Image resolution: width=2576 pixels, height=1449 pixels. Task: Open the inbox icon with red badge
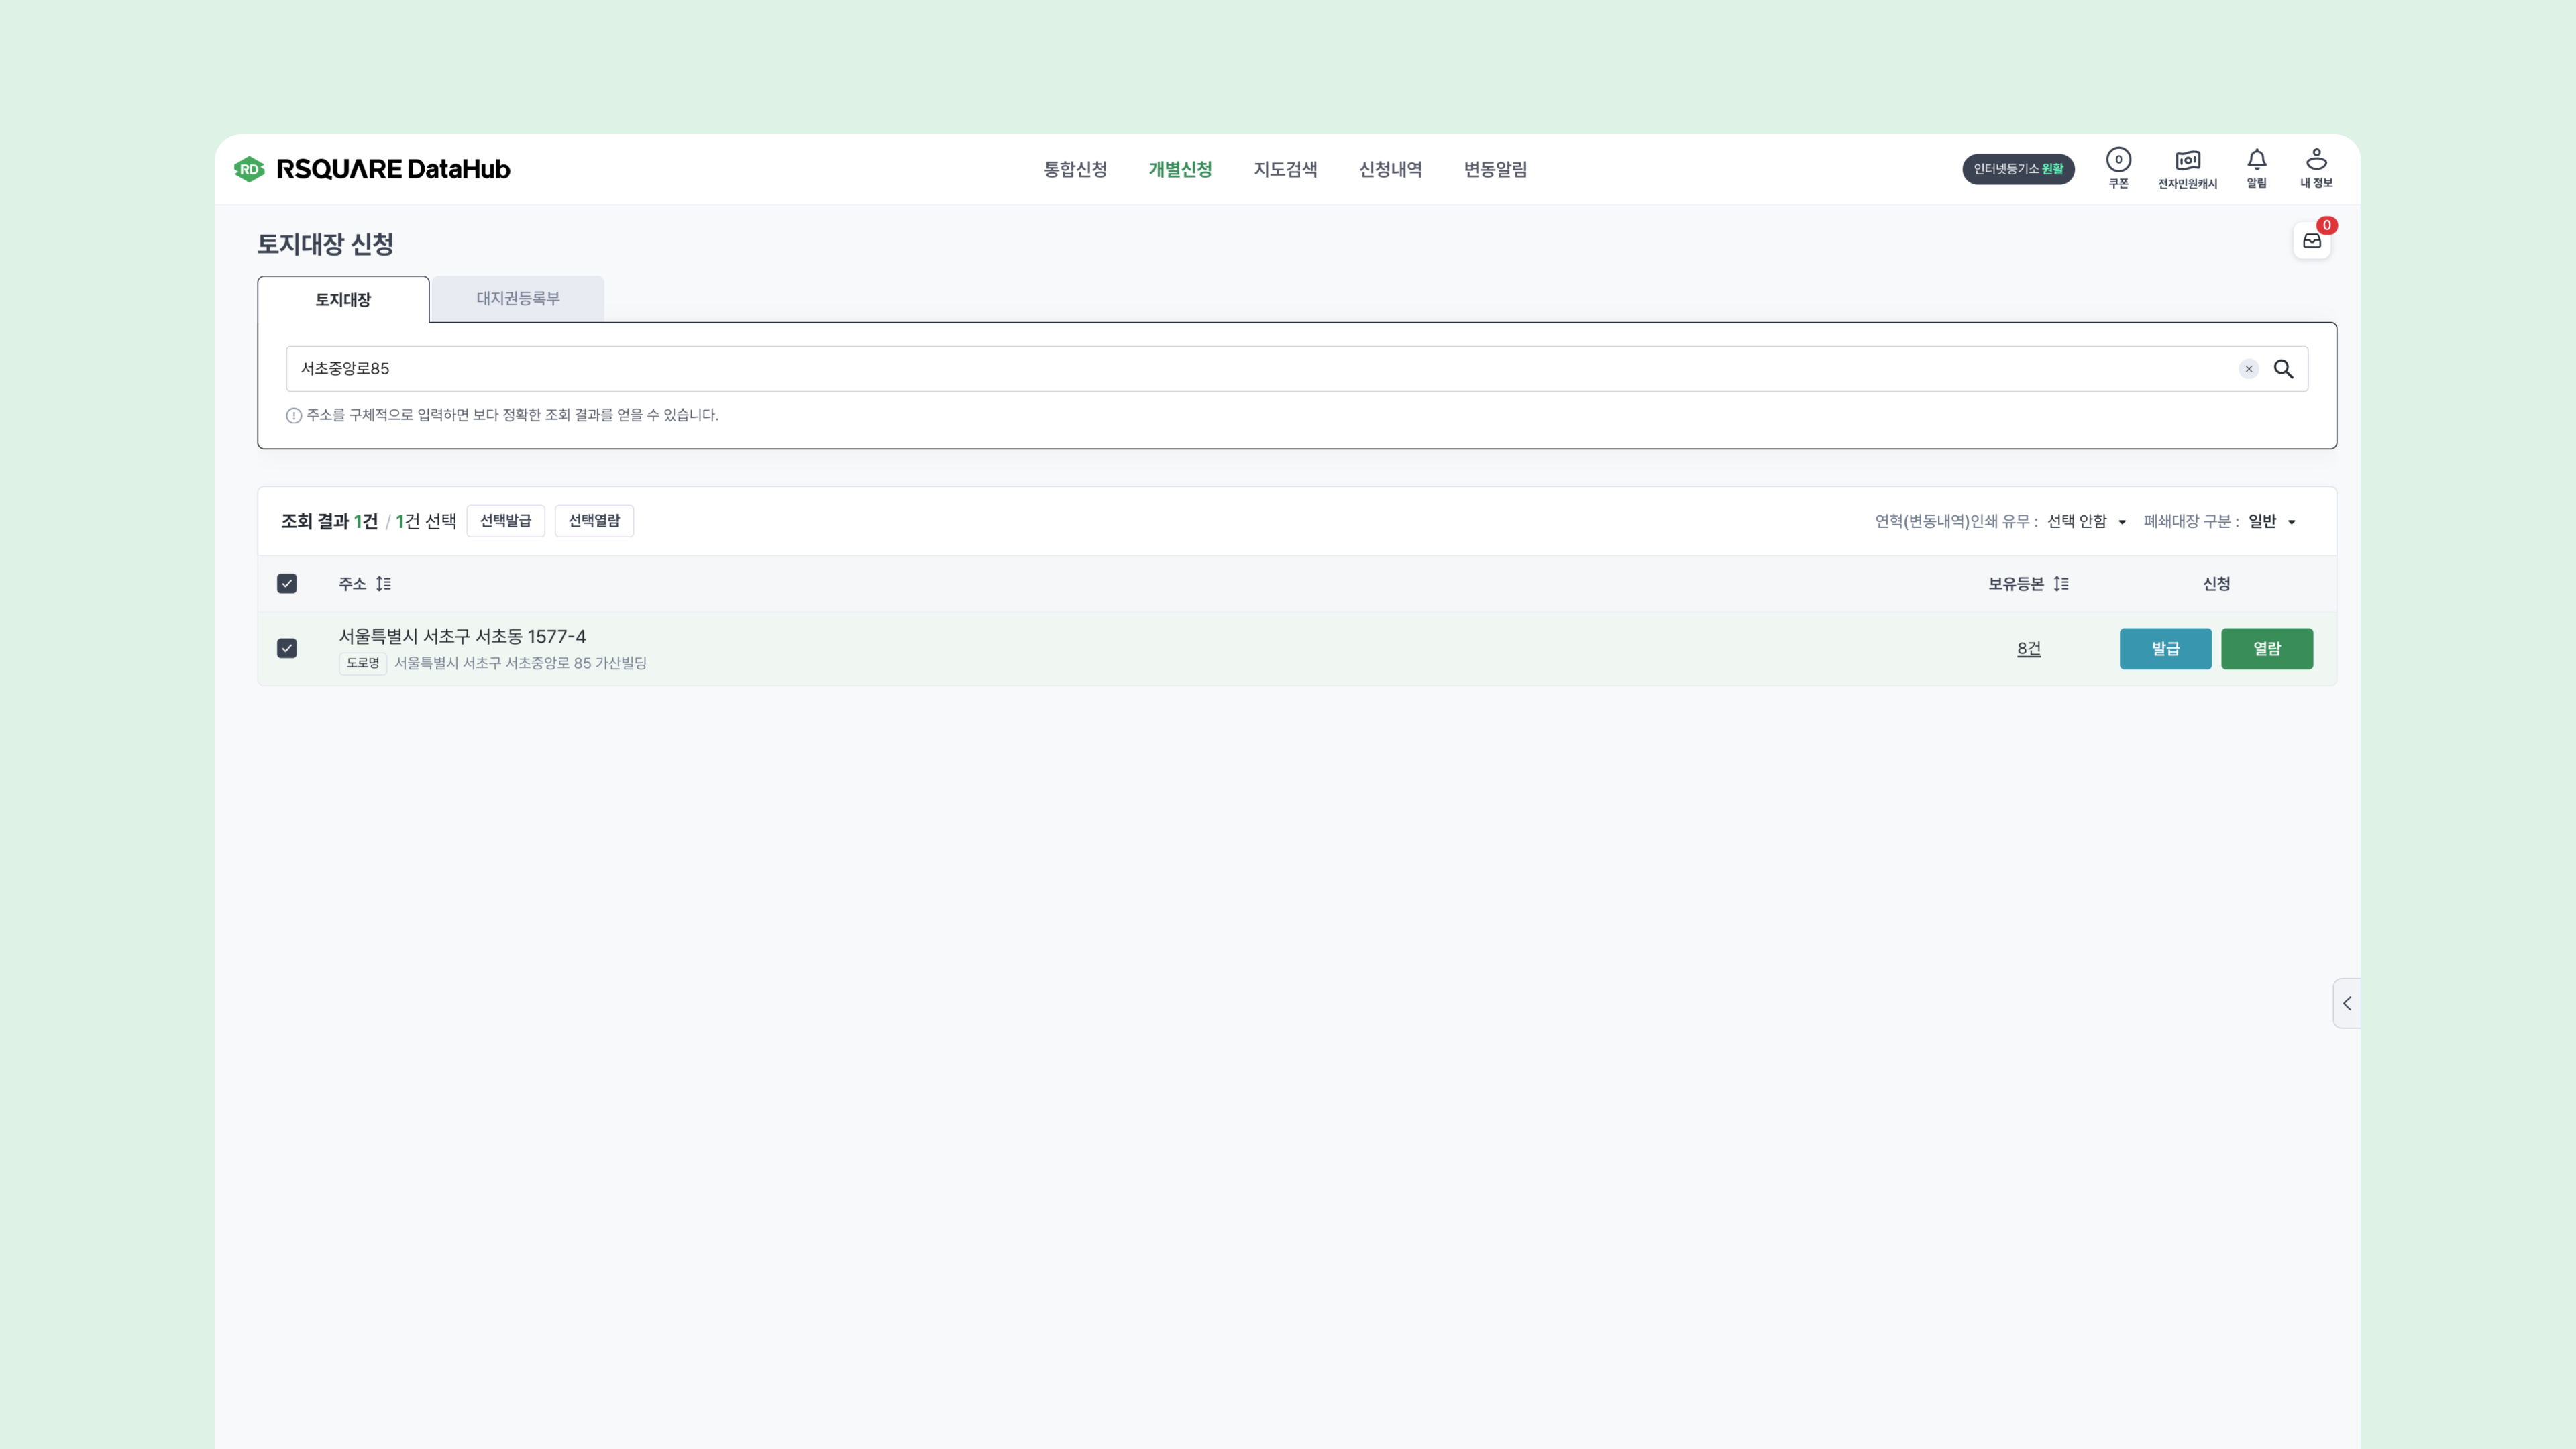2311,241
